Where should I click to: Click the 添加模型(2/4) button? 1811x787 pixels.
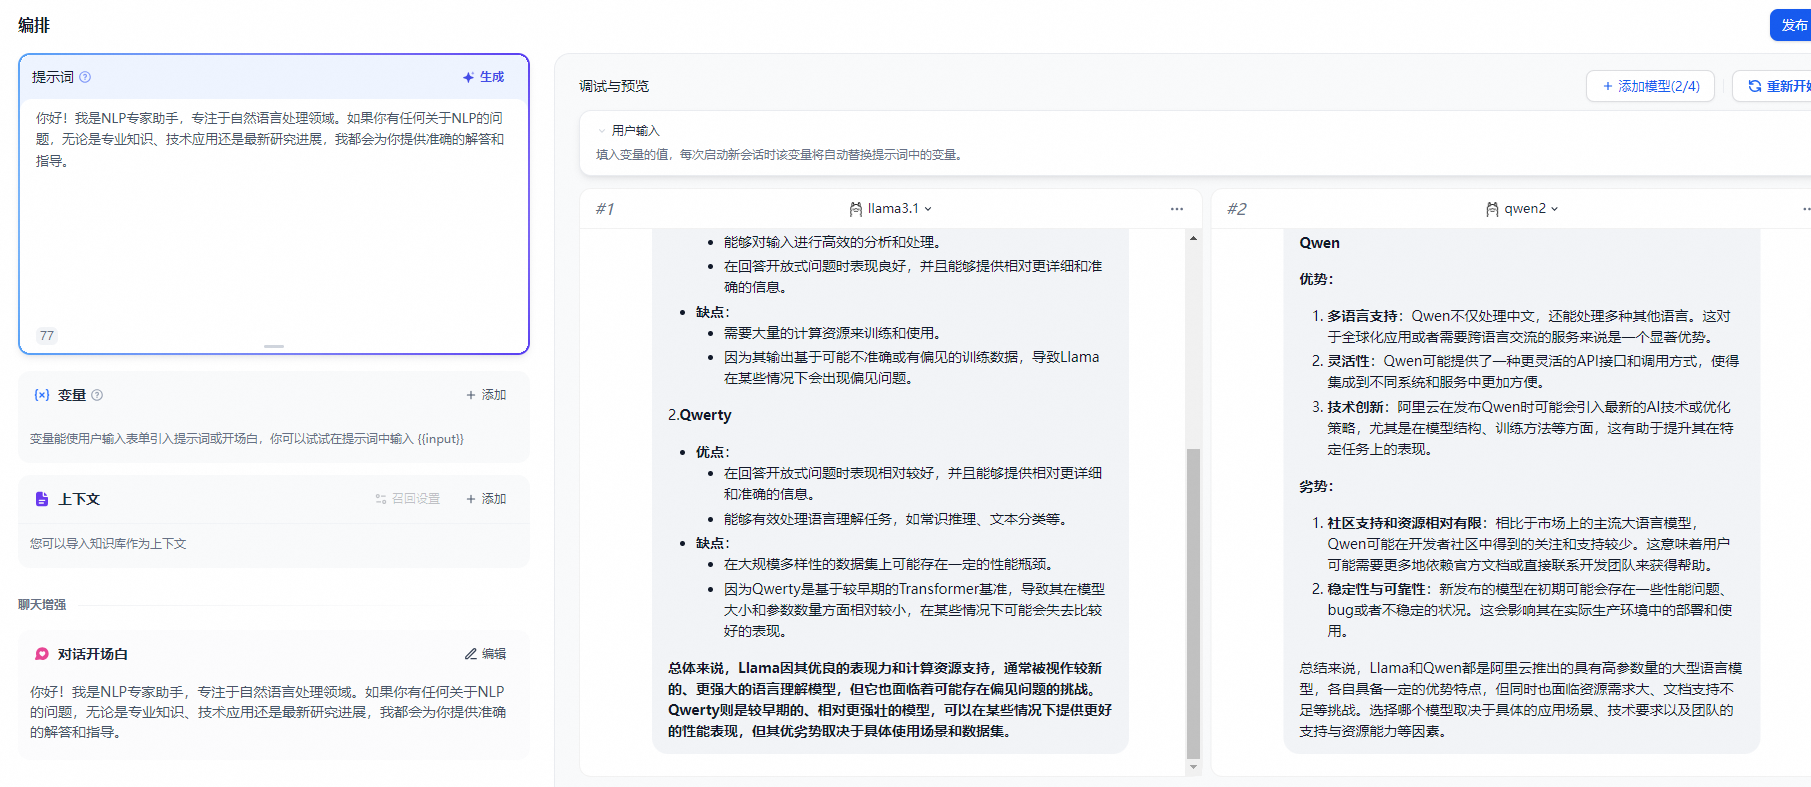pos(1650,86)
